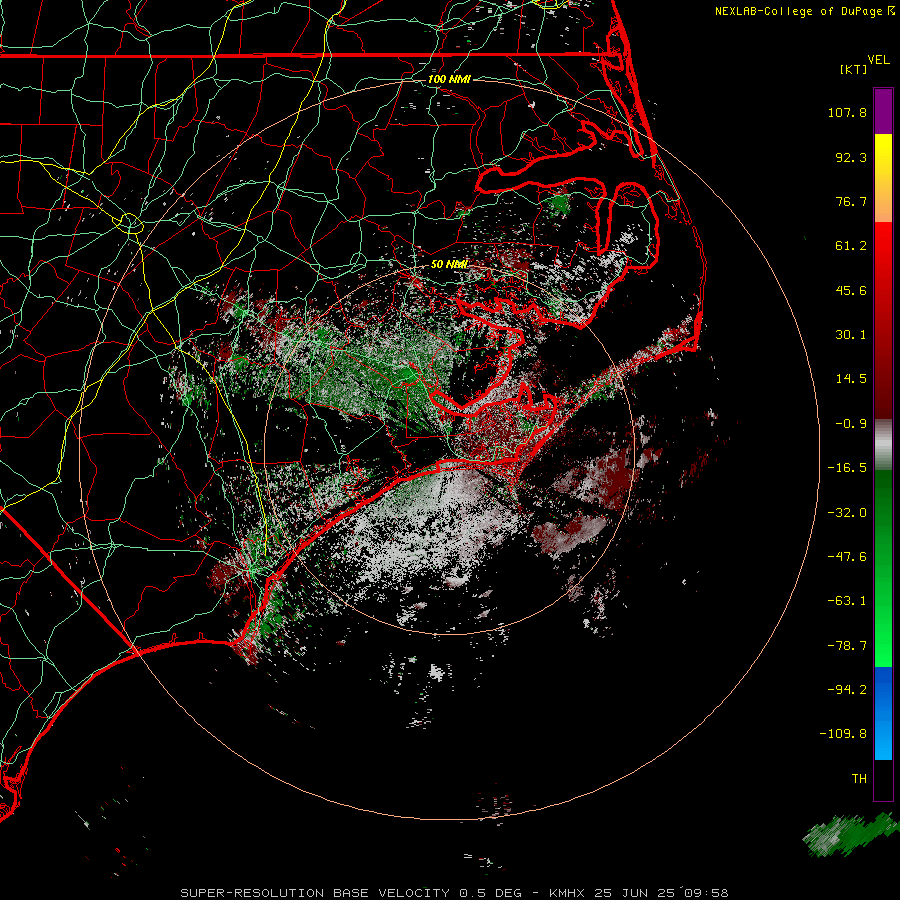Click the 107.8 value on velocity scale

tap(847, 112)
